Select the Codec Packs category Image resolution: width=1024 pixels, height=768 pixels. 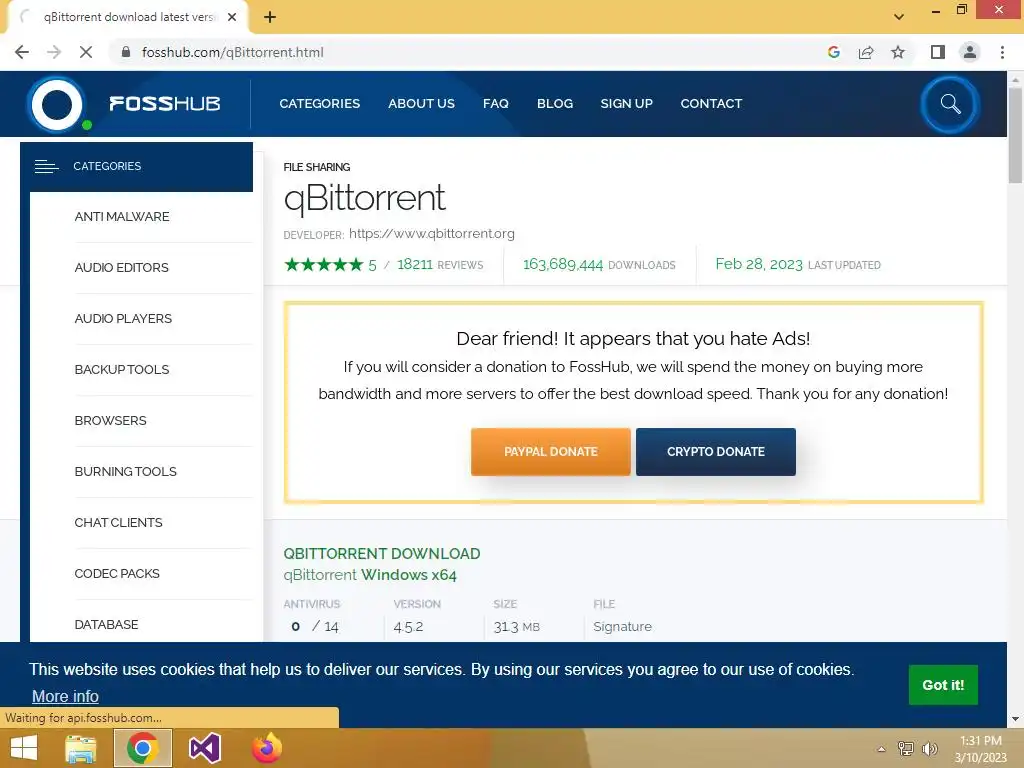[117, 573]
